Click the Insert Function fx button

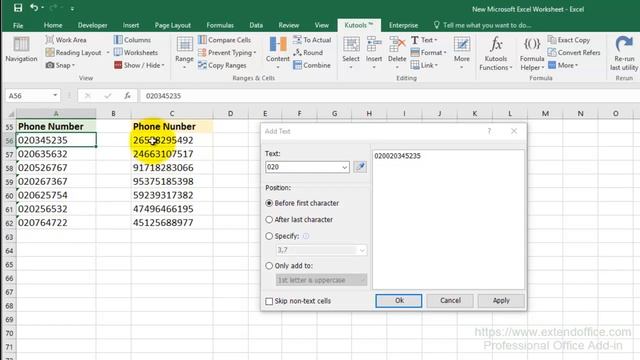tap(127, 96)
